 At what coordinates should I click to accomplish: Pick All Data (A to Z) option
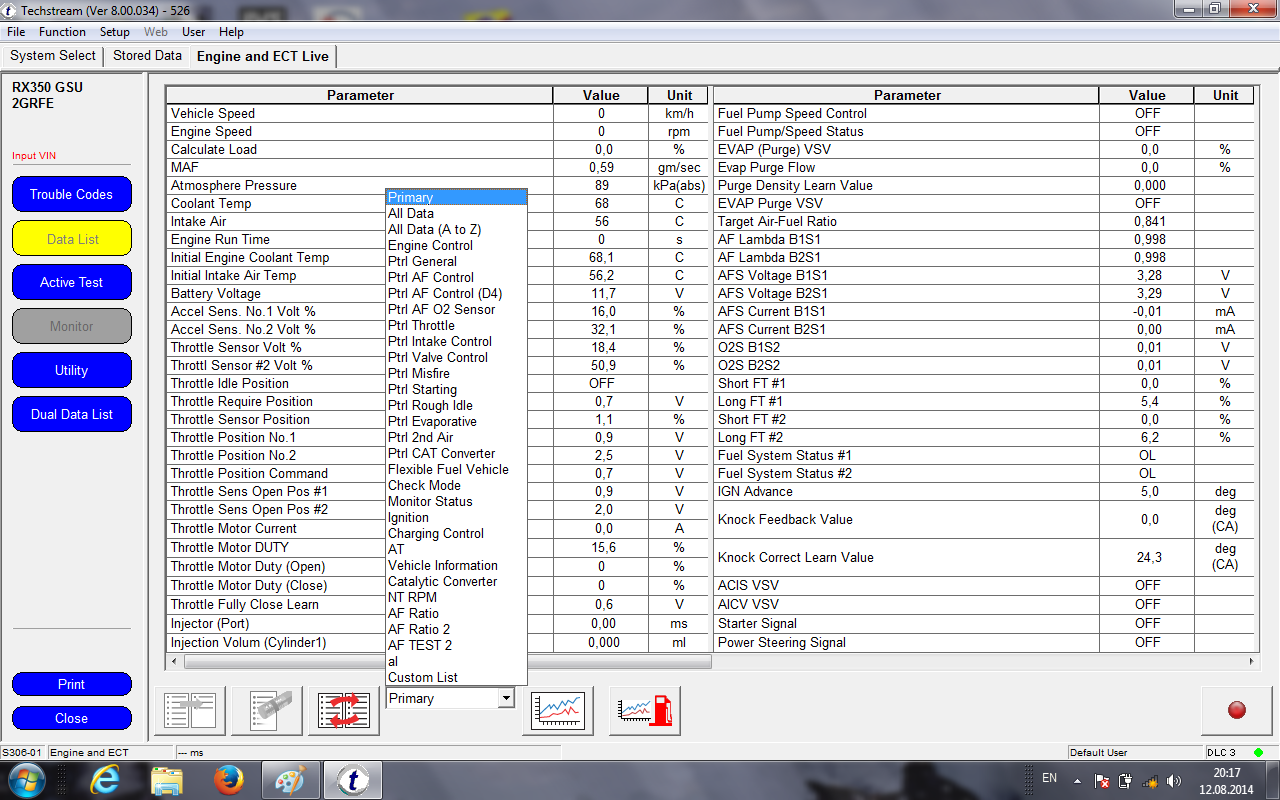(431, 229)
